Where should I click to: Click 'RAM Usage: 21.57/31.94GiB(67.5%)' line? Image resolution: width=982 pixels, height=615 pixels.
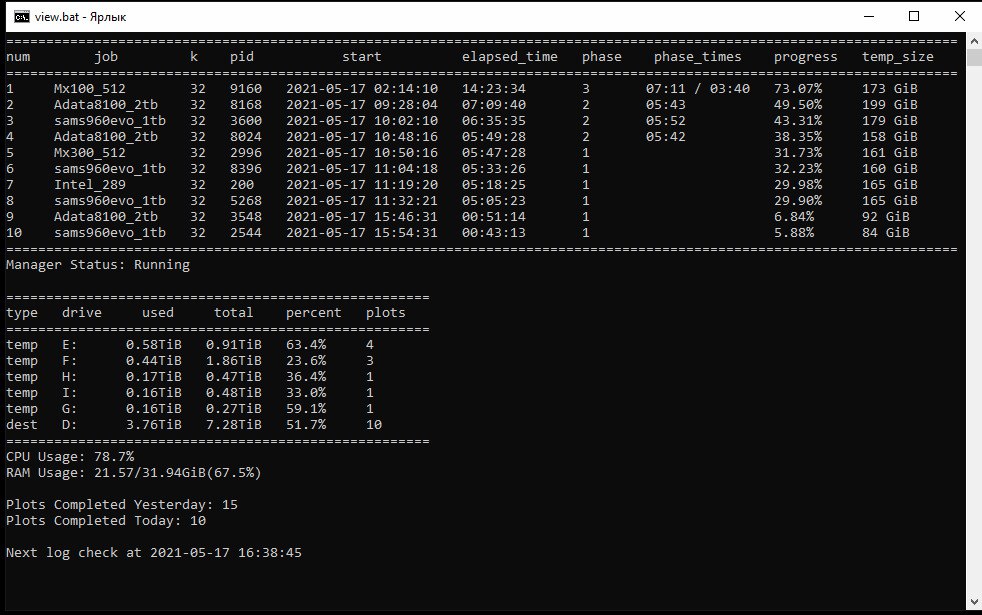point(134,473)
